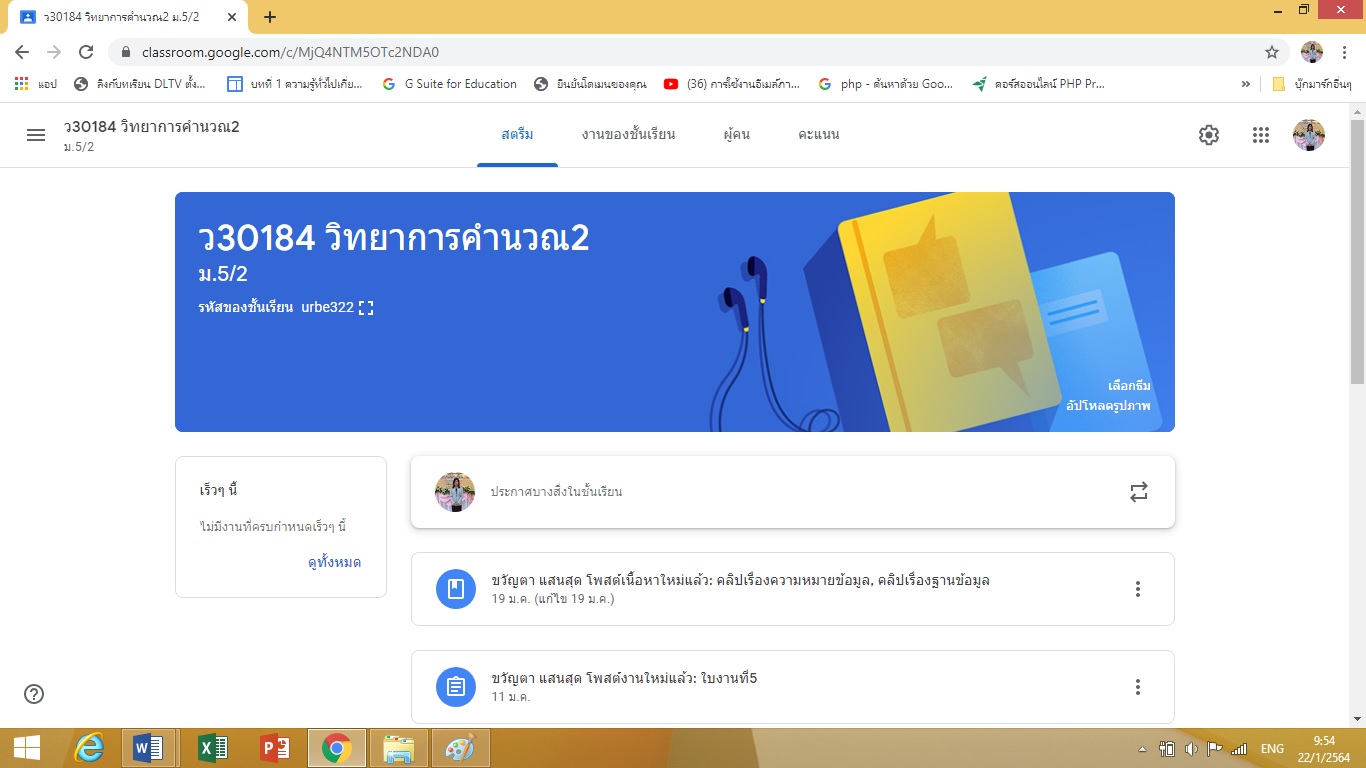Open the php Google search bookmark
1366x768 pixels.
point(886,84)
